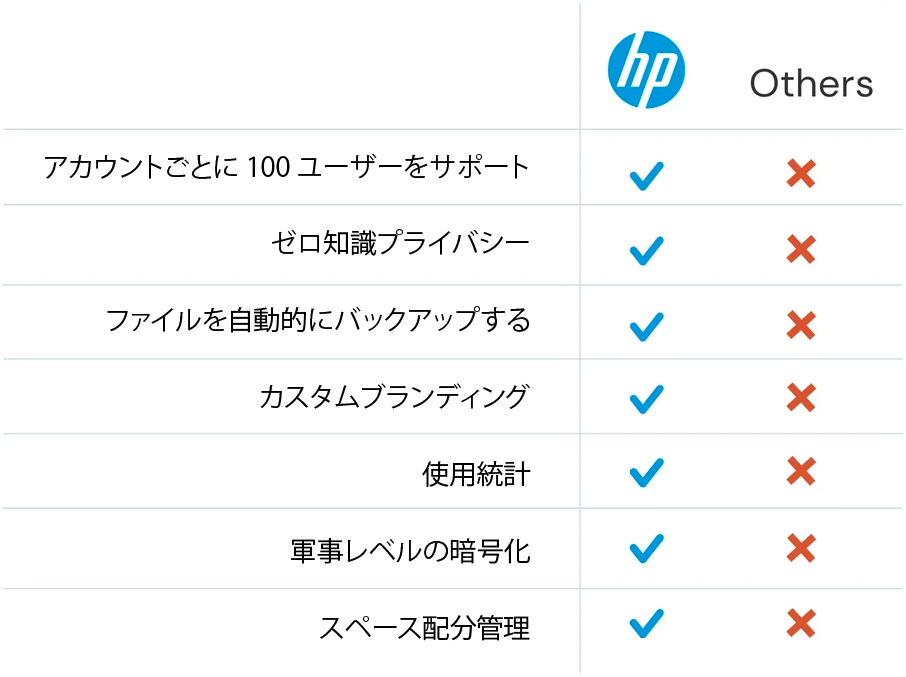Click HP checkmark for スペース配分管理
Viewport: 906px width, 677px height.
click(x=647, y=624)
